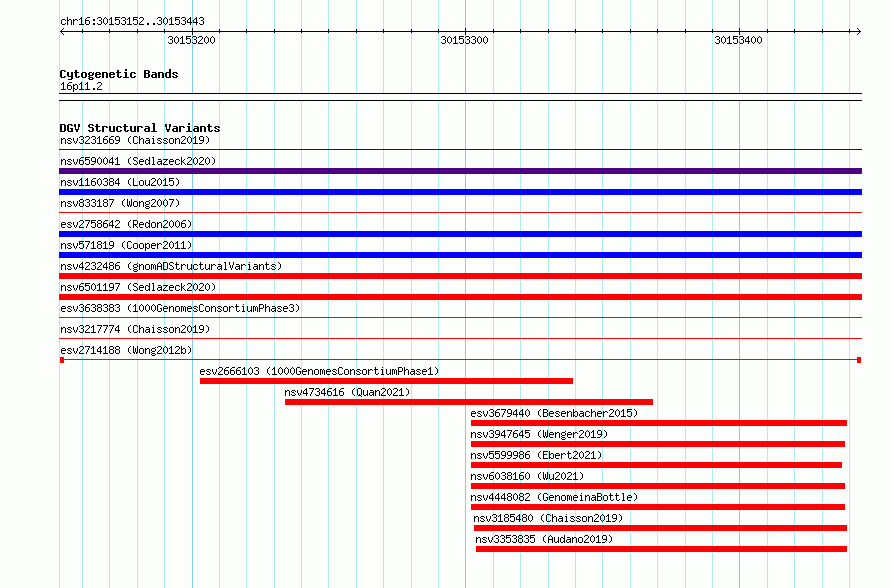Screen dimensions: 890x588
Task: Click the nsv1160384 (Lou2015) label
Action: point(120,182)
